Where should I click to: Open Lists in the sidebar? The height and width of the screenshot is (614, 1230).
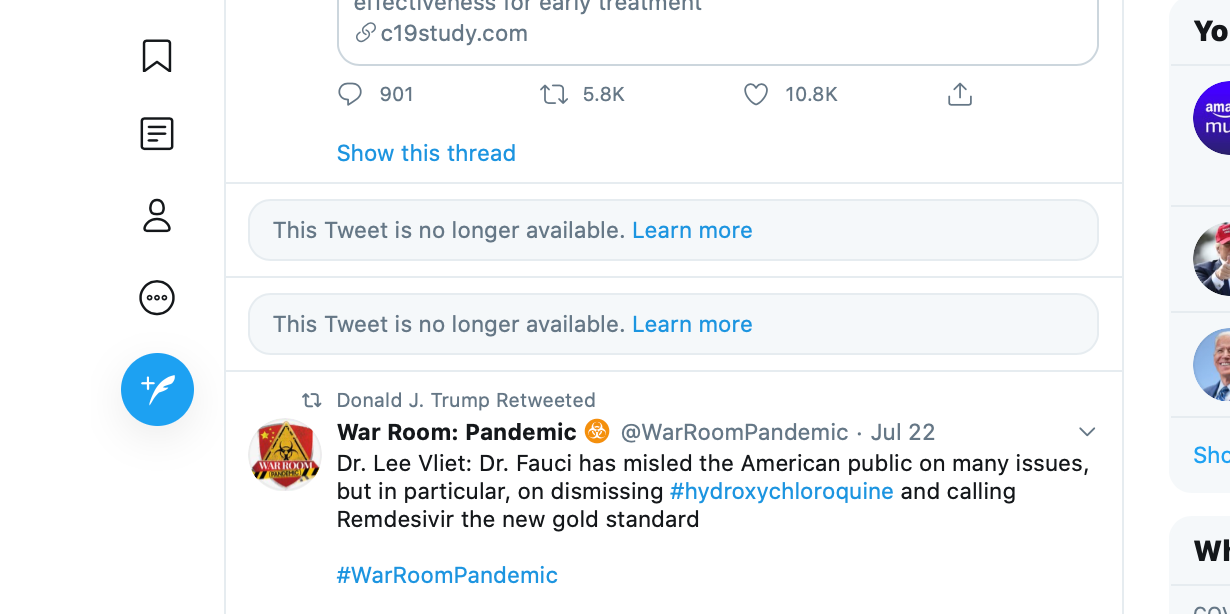point(157,134)
